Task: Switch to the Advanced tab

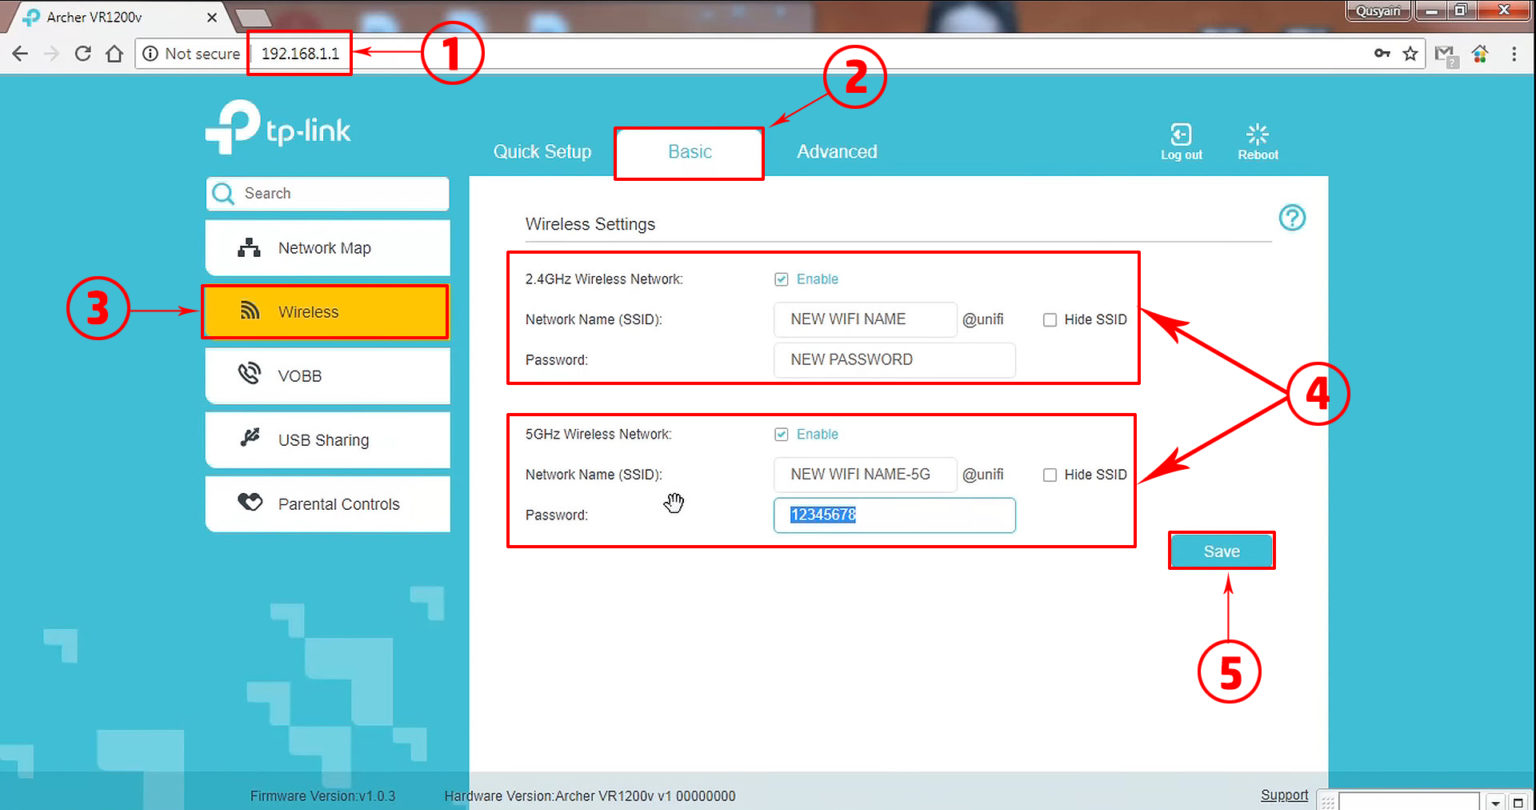Action: click(x=837, y=152)
